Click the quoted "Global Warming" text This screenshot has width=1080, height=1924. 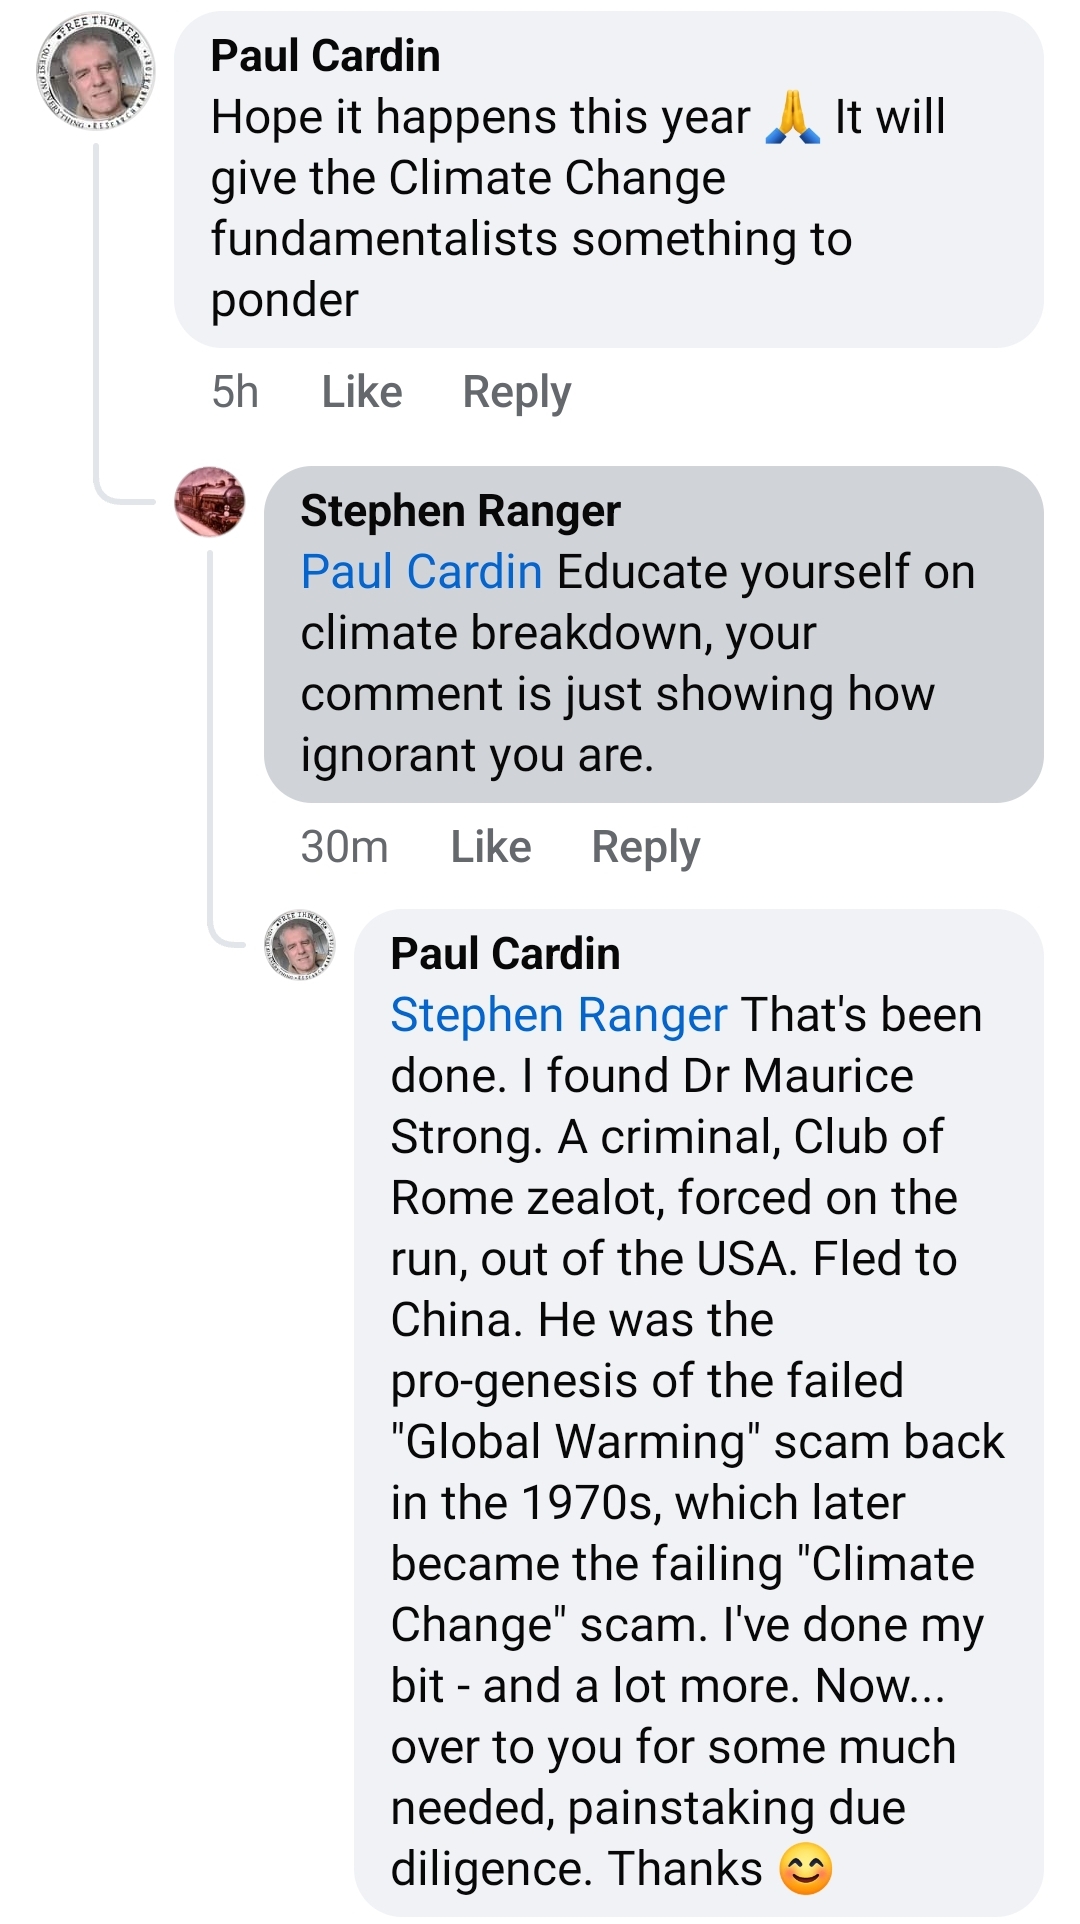(x=575, y=1442)
